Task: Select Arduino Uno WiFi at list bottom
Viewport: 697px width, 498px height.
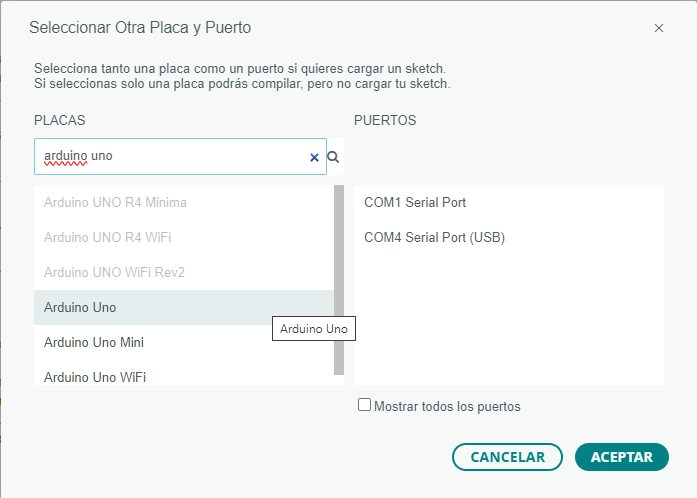Action: [95, 377]
